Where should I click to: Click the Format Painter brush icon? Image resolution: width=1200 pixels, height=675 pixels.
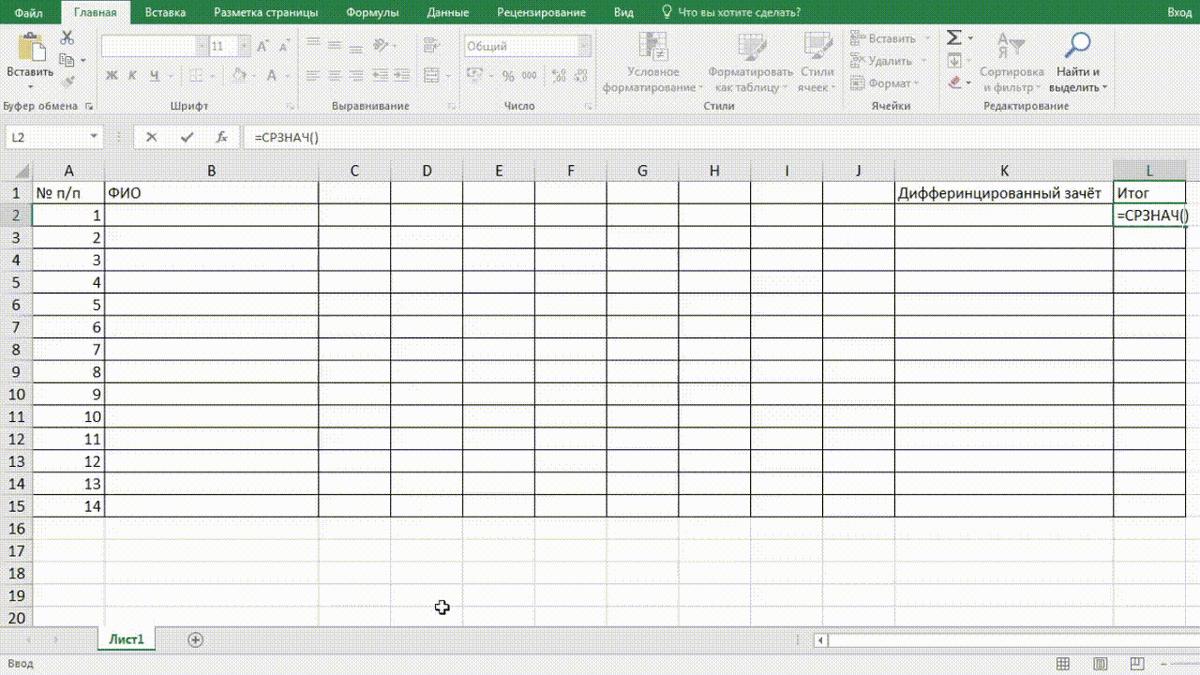point(67,82)
